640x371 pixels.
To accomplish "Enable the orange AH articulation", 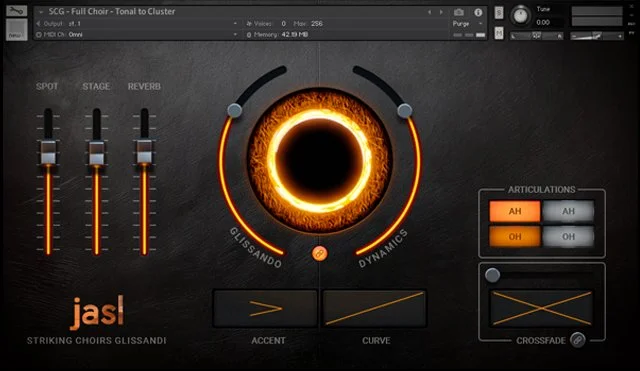I will coord(515,211).
